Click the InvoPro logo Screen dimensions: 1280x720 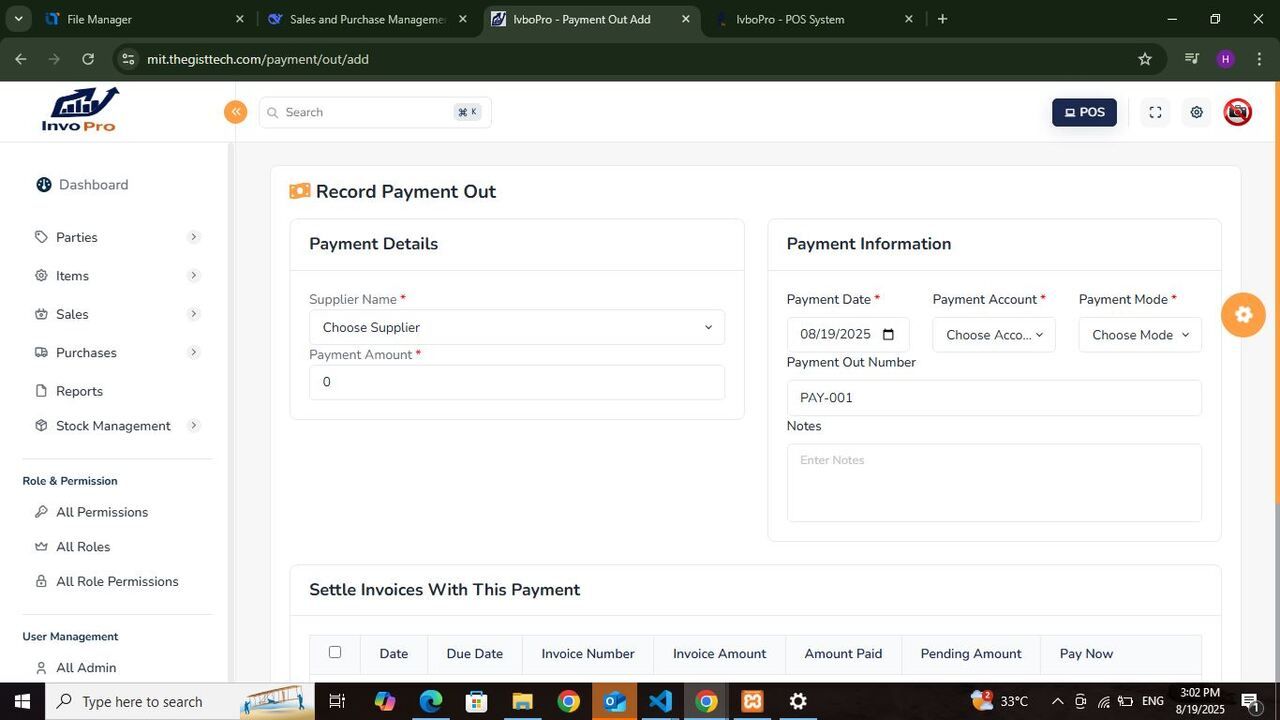[80, 109]
